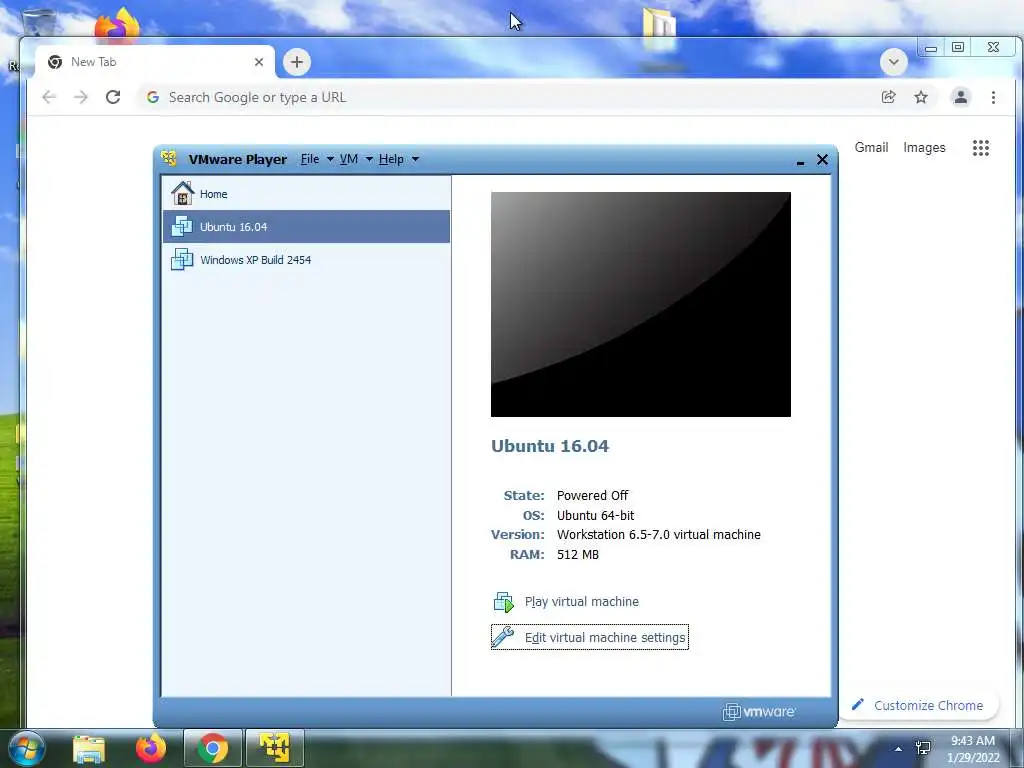Click the Chrome back arrow
The width and height of the screenshot is (1024, 768).
click(49, 97)
